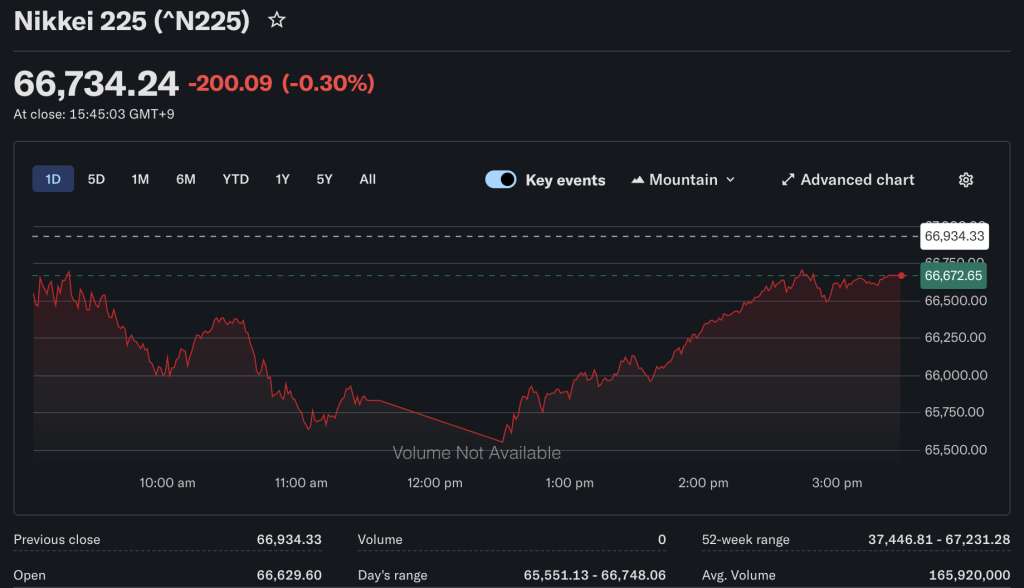Screen dimensions: 1024x588
Task: Click the 66,250.00 y-axis label
Action: pyautogui.click(x=955, y=338)
